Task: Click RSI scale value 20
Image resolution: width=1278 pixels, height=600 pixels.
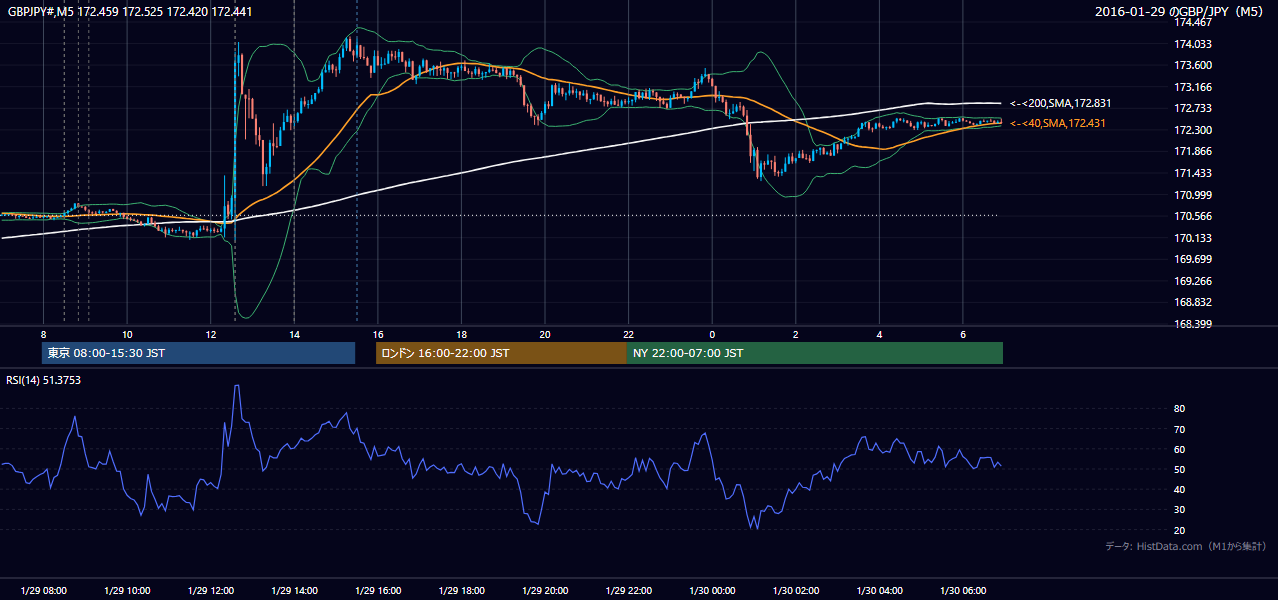Action: (x=1179, y=530)
